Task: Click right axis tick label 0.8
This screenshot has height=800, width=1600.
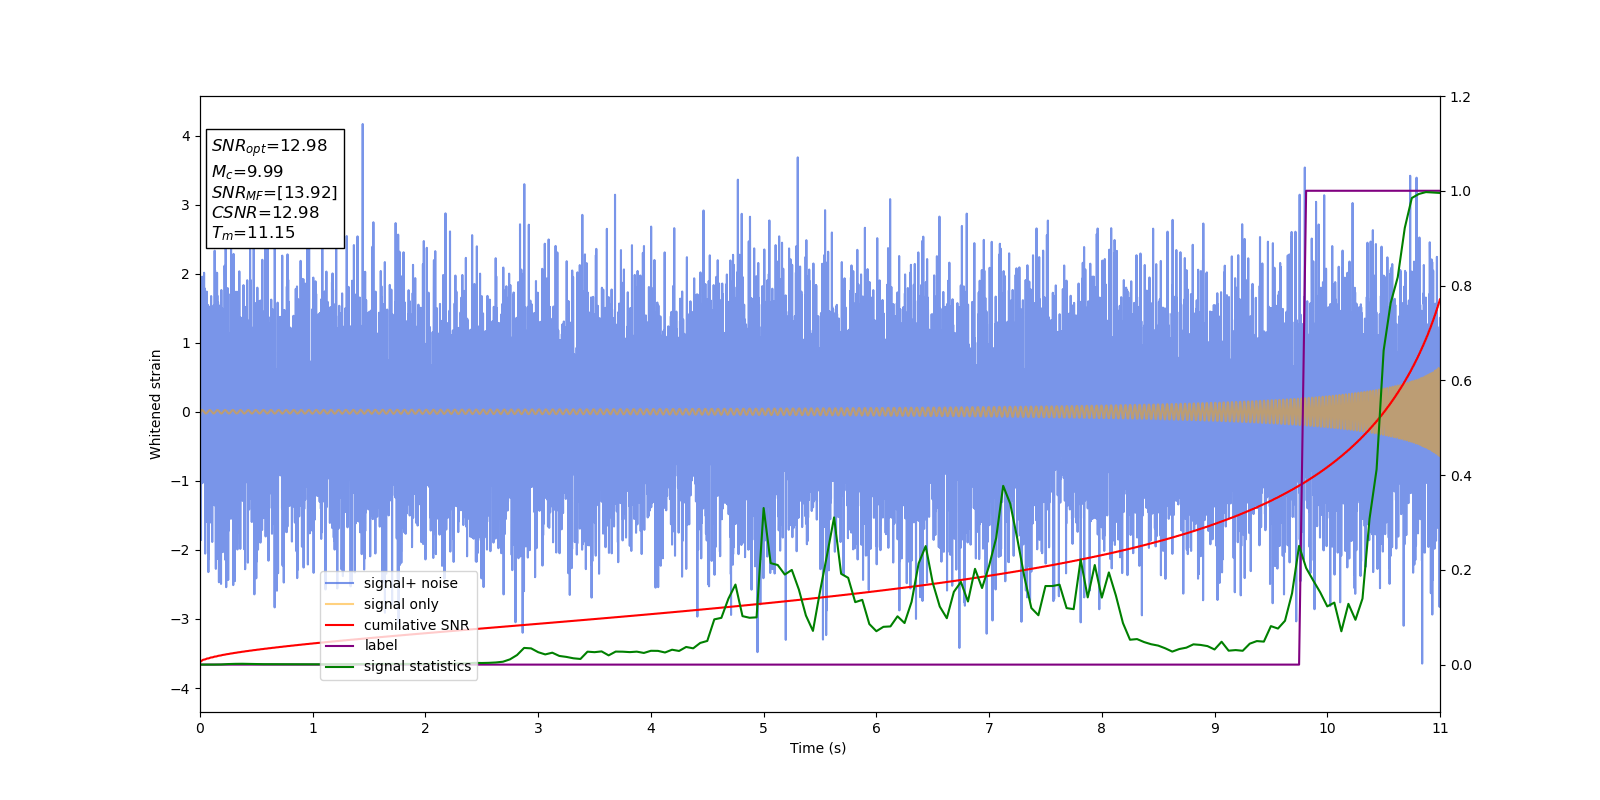Action: [1460, 286]
